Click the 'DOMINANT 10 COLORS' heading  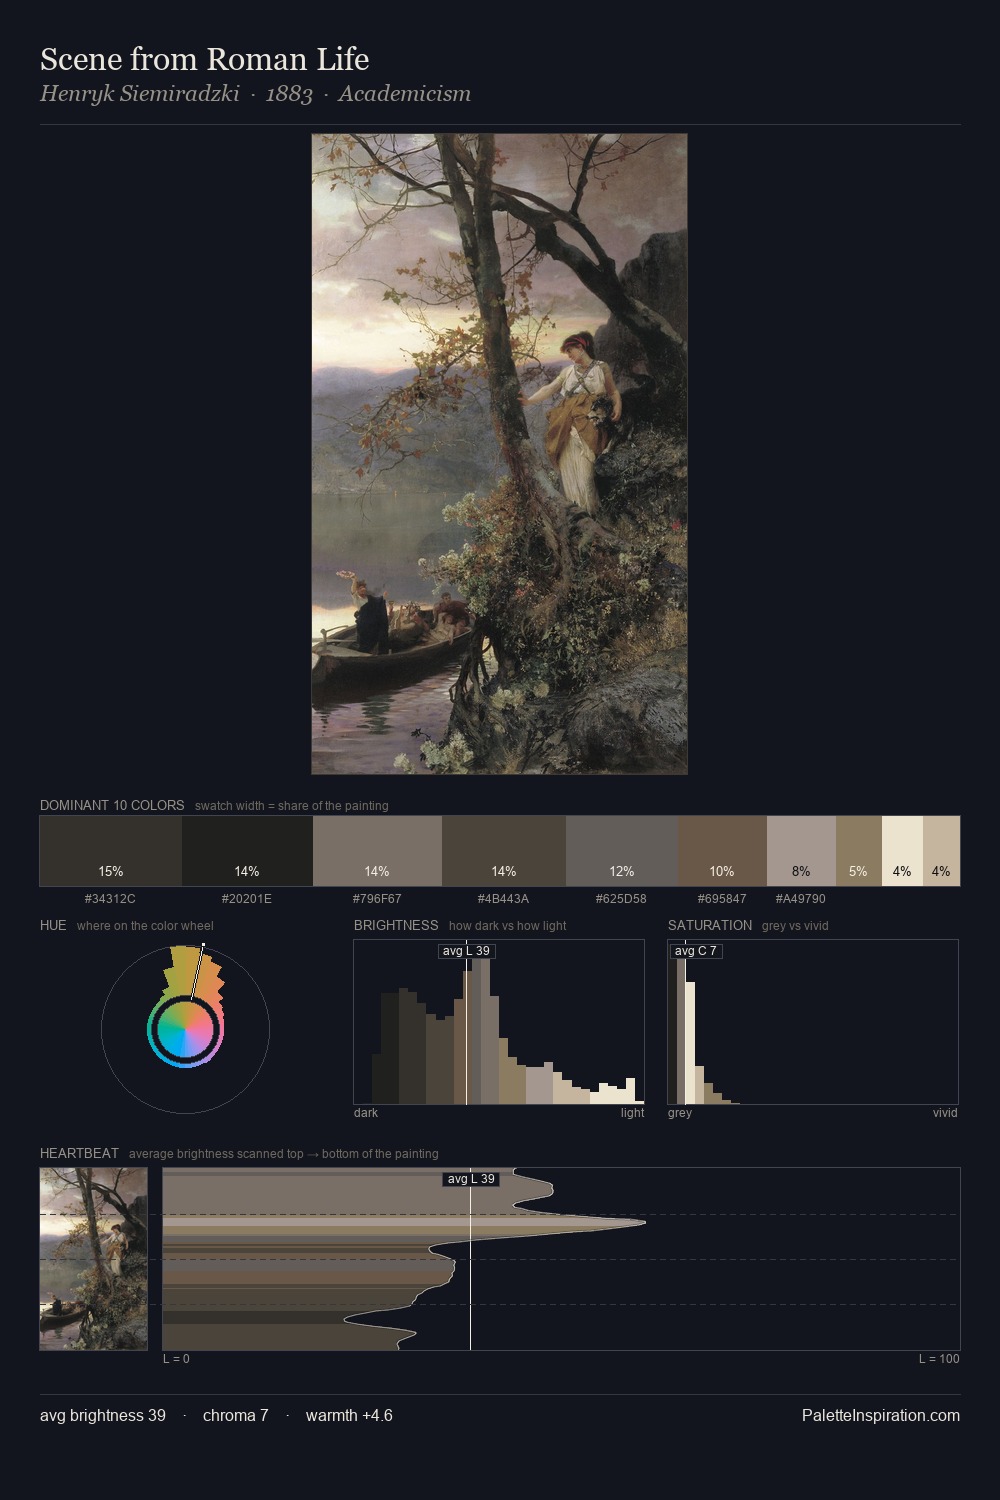(x=112, y=805)
